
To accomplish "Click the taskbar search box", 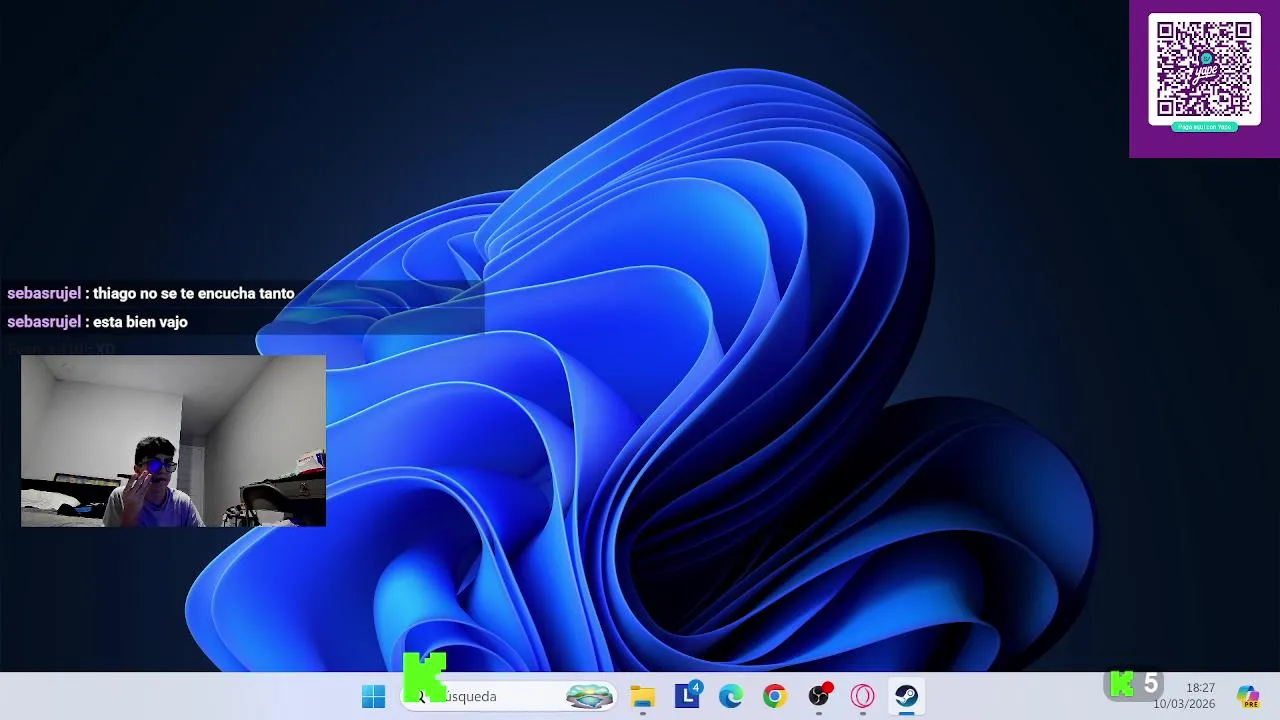I will coord(508,696).
